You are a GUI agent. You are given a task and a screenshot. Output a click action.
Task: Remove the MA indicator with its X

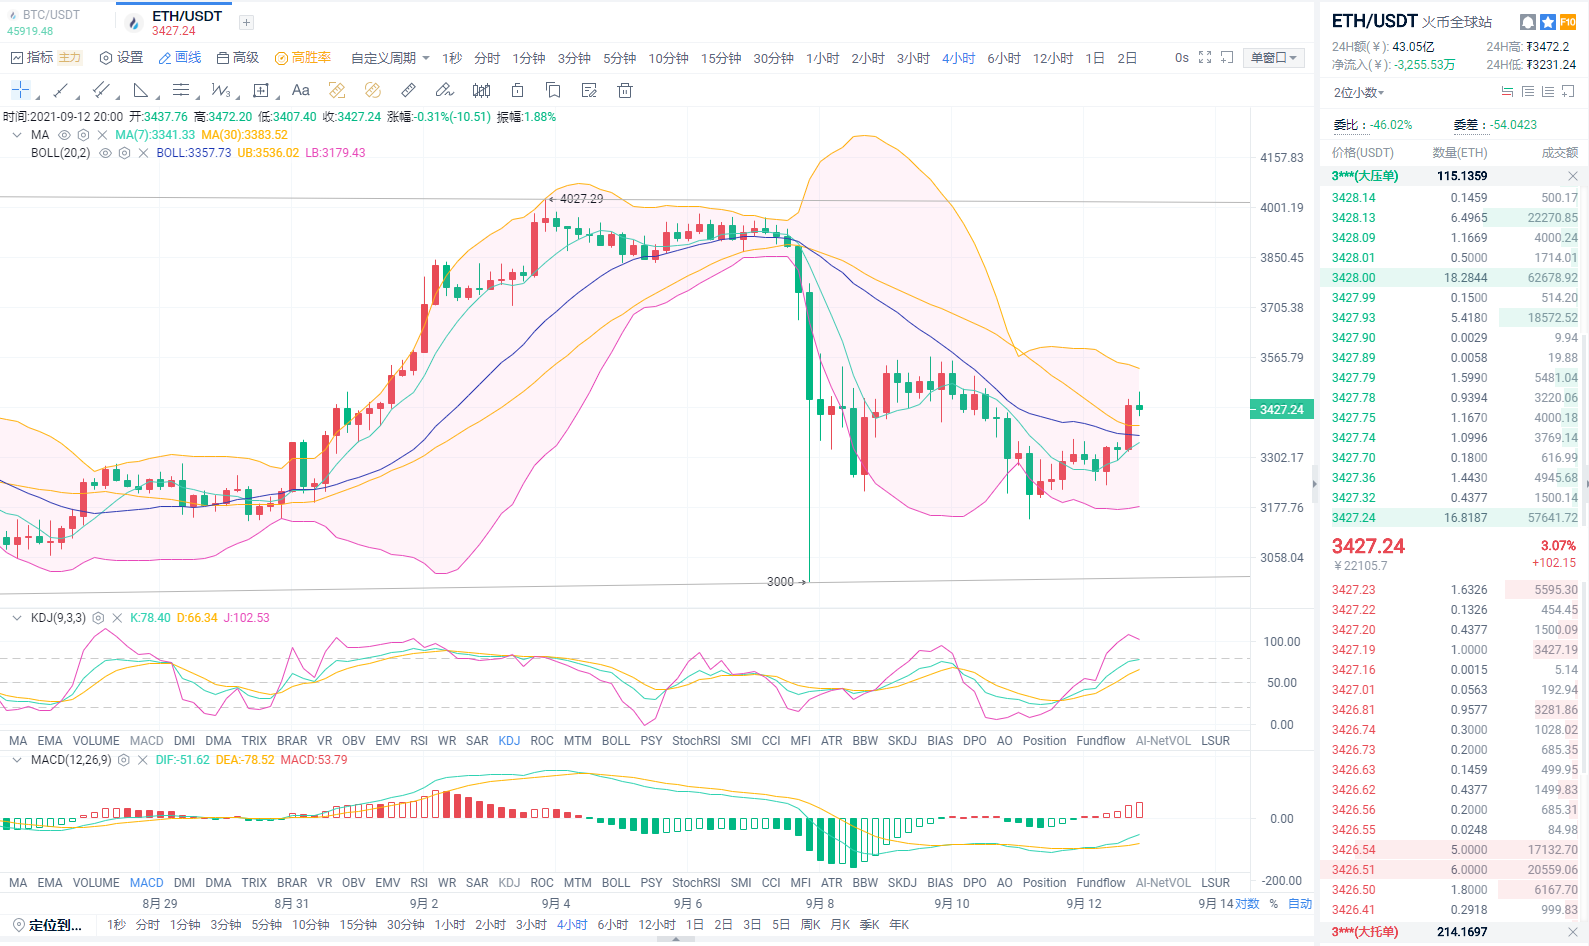point(102,135)
